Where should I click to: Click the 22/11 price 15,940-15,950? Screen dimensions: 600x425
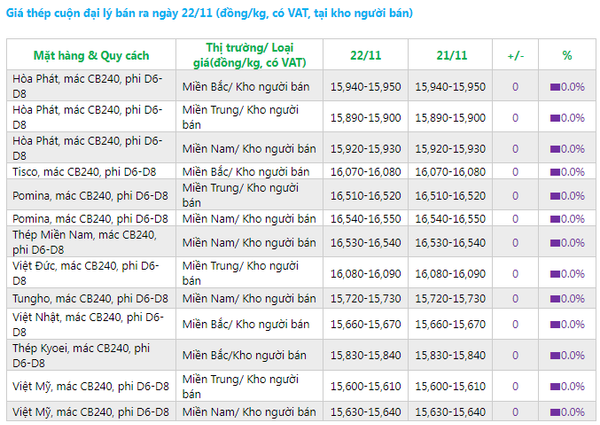click(366, 86)
